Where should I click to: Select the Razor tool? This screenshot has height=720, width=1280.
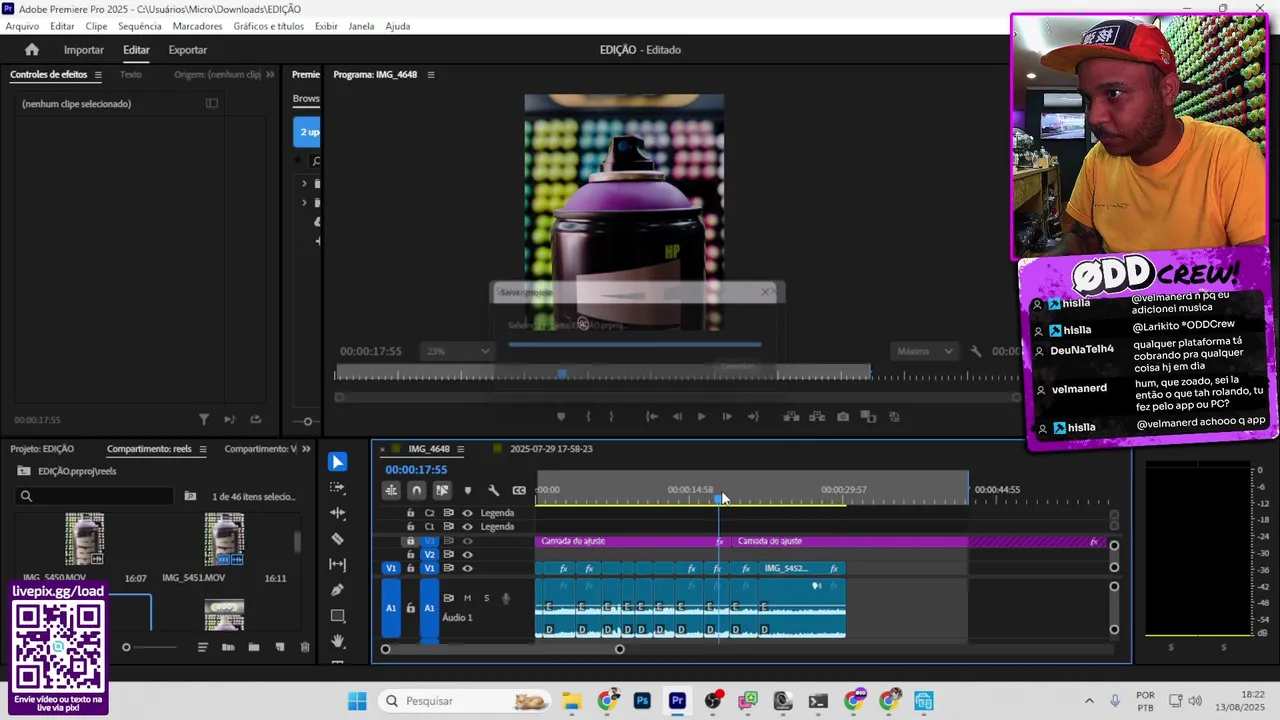[x=337, y=539]
